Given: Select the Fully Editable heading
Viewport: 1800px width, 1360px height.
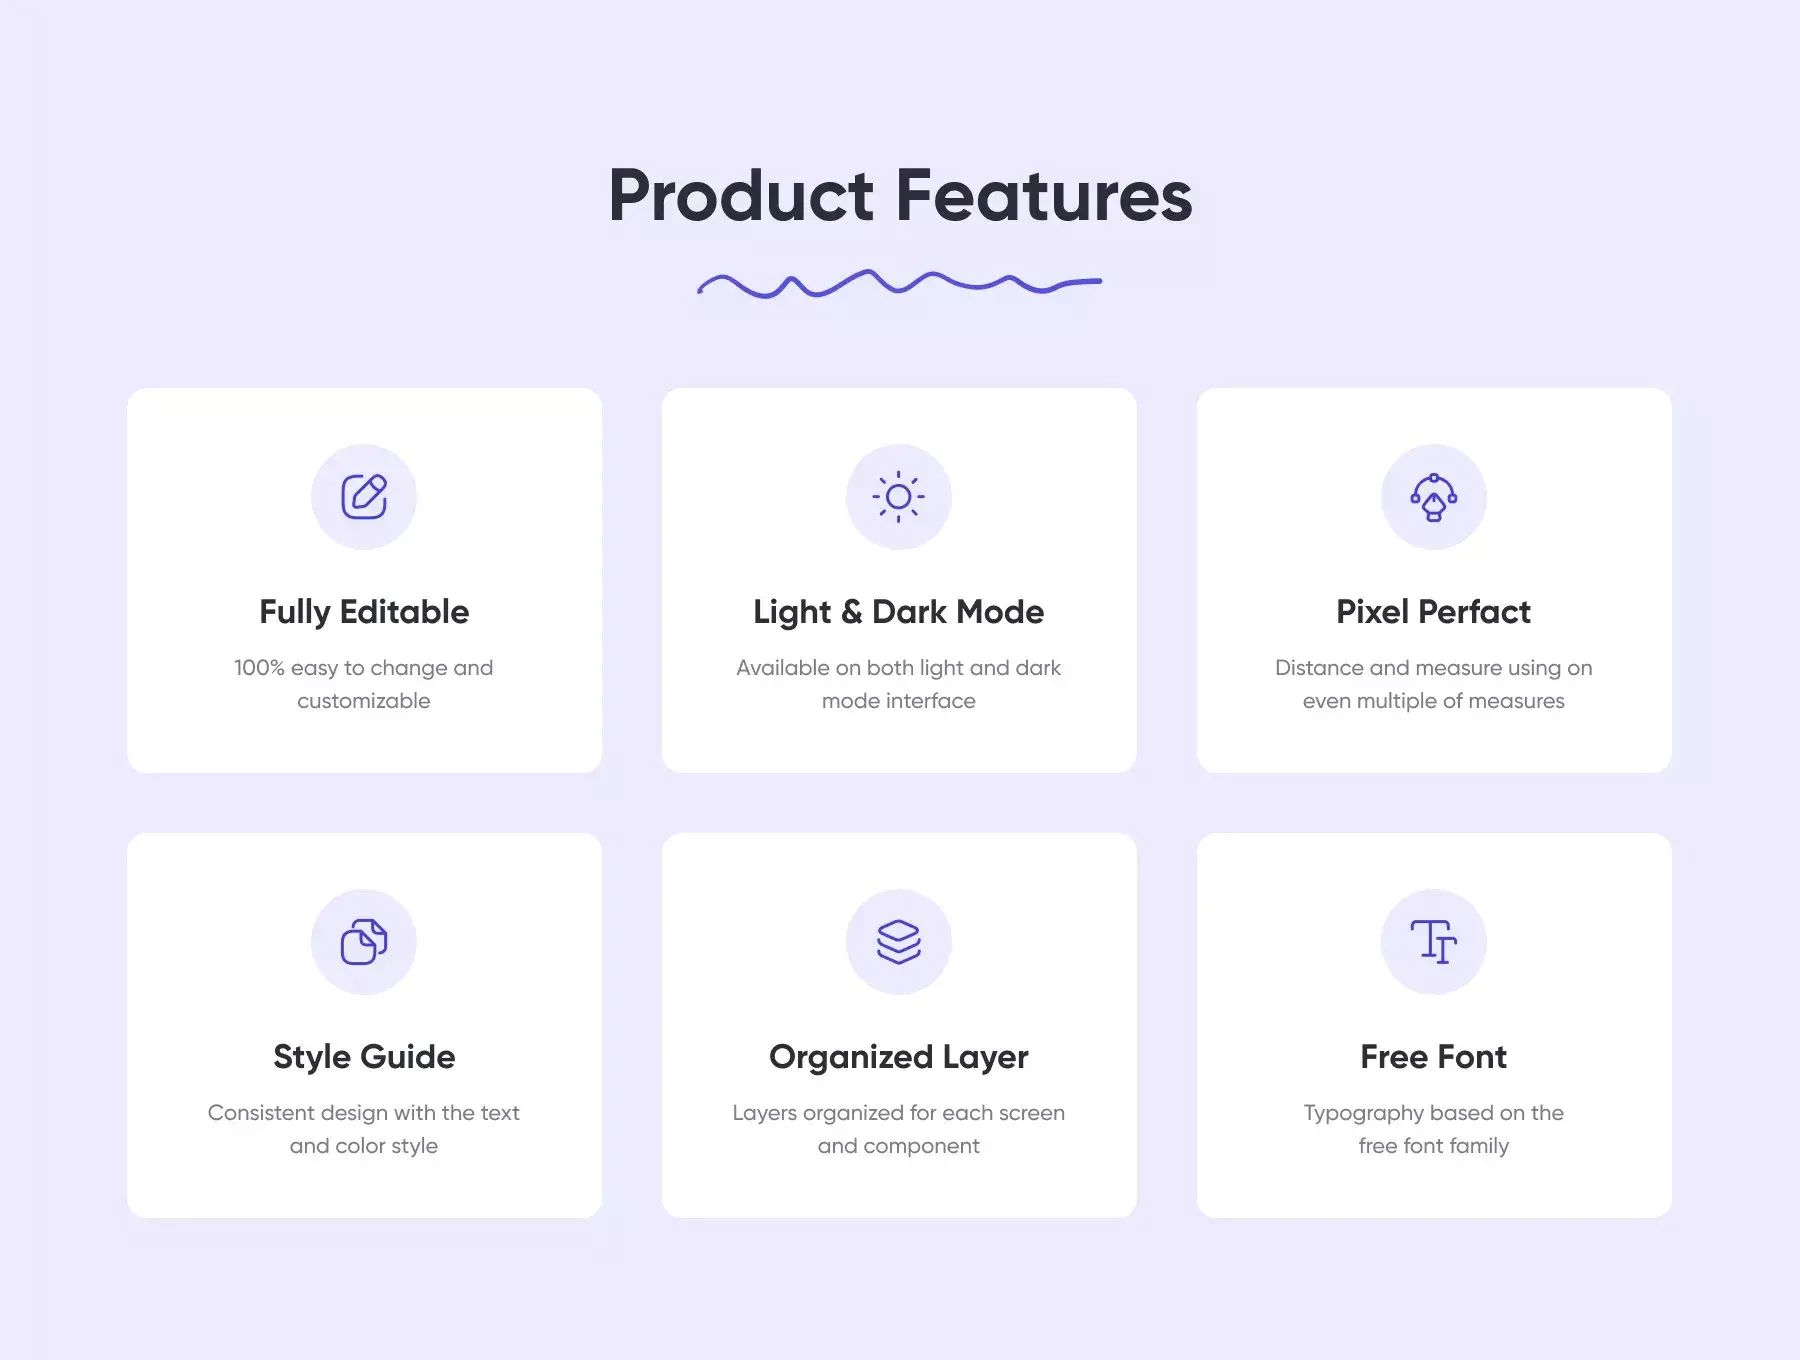Looking at the screenshot, I should point(364,612).
